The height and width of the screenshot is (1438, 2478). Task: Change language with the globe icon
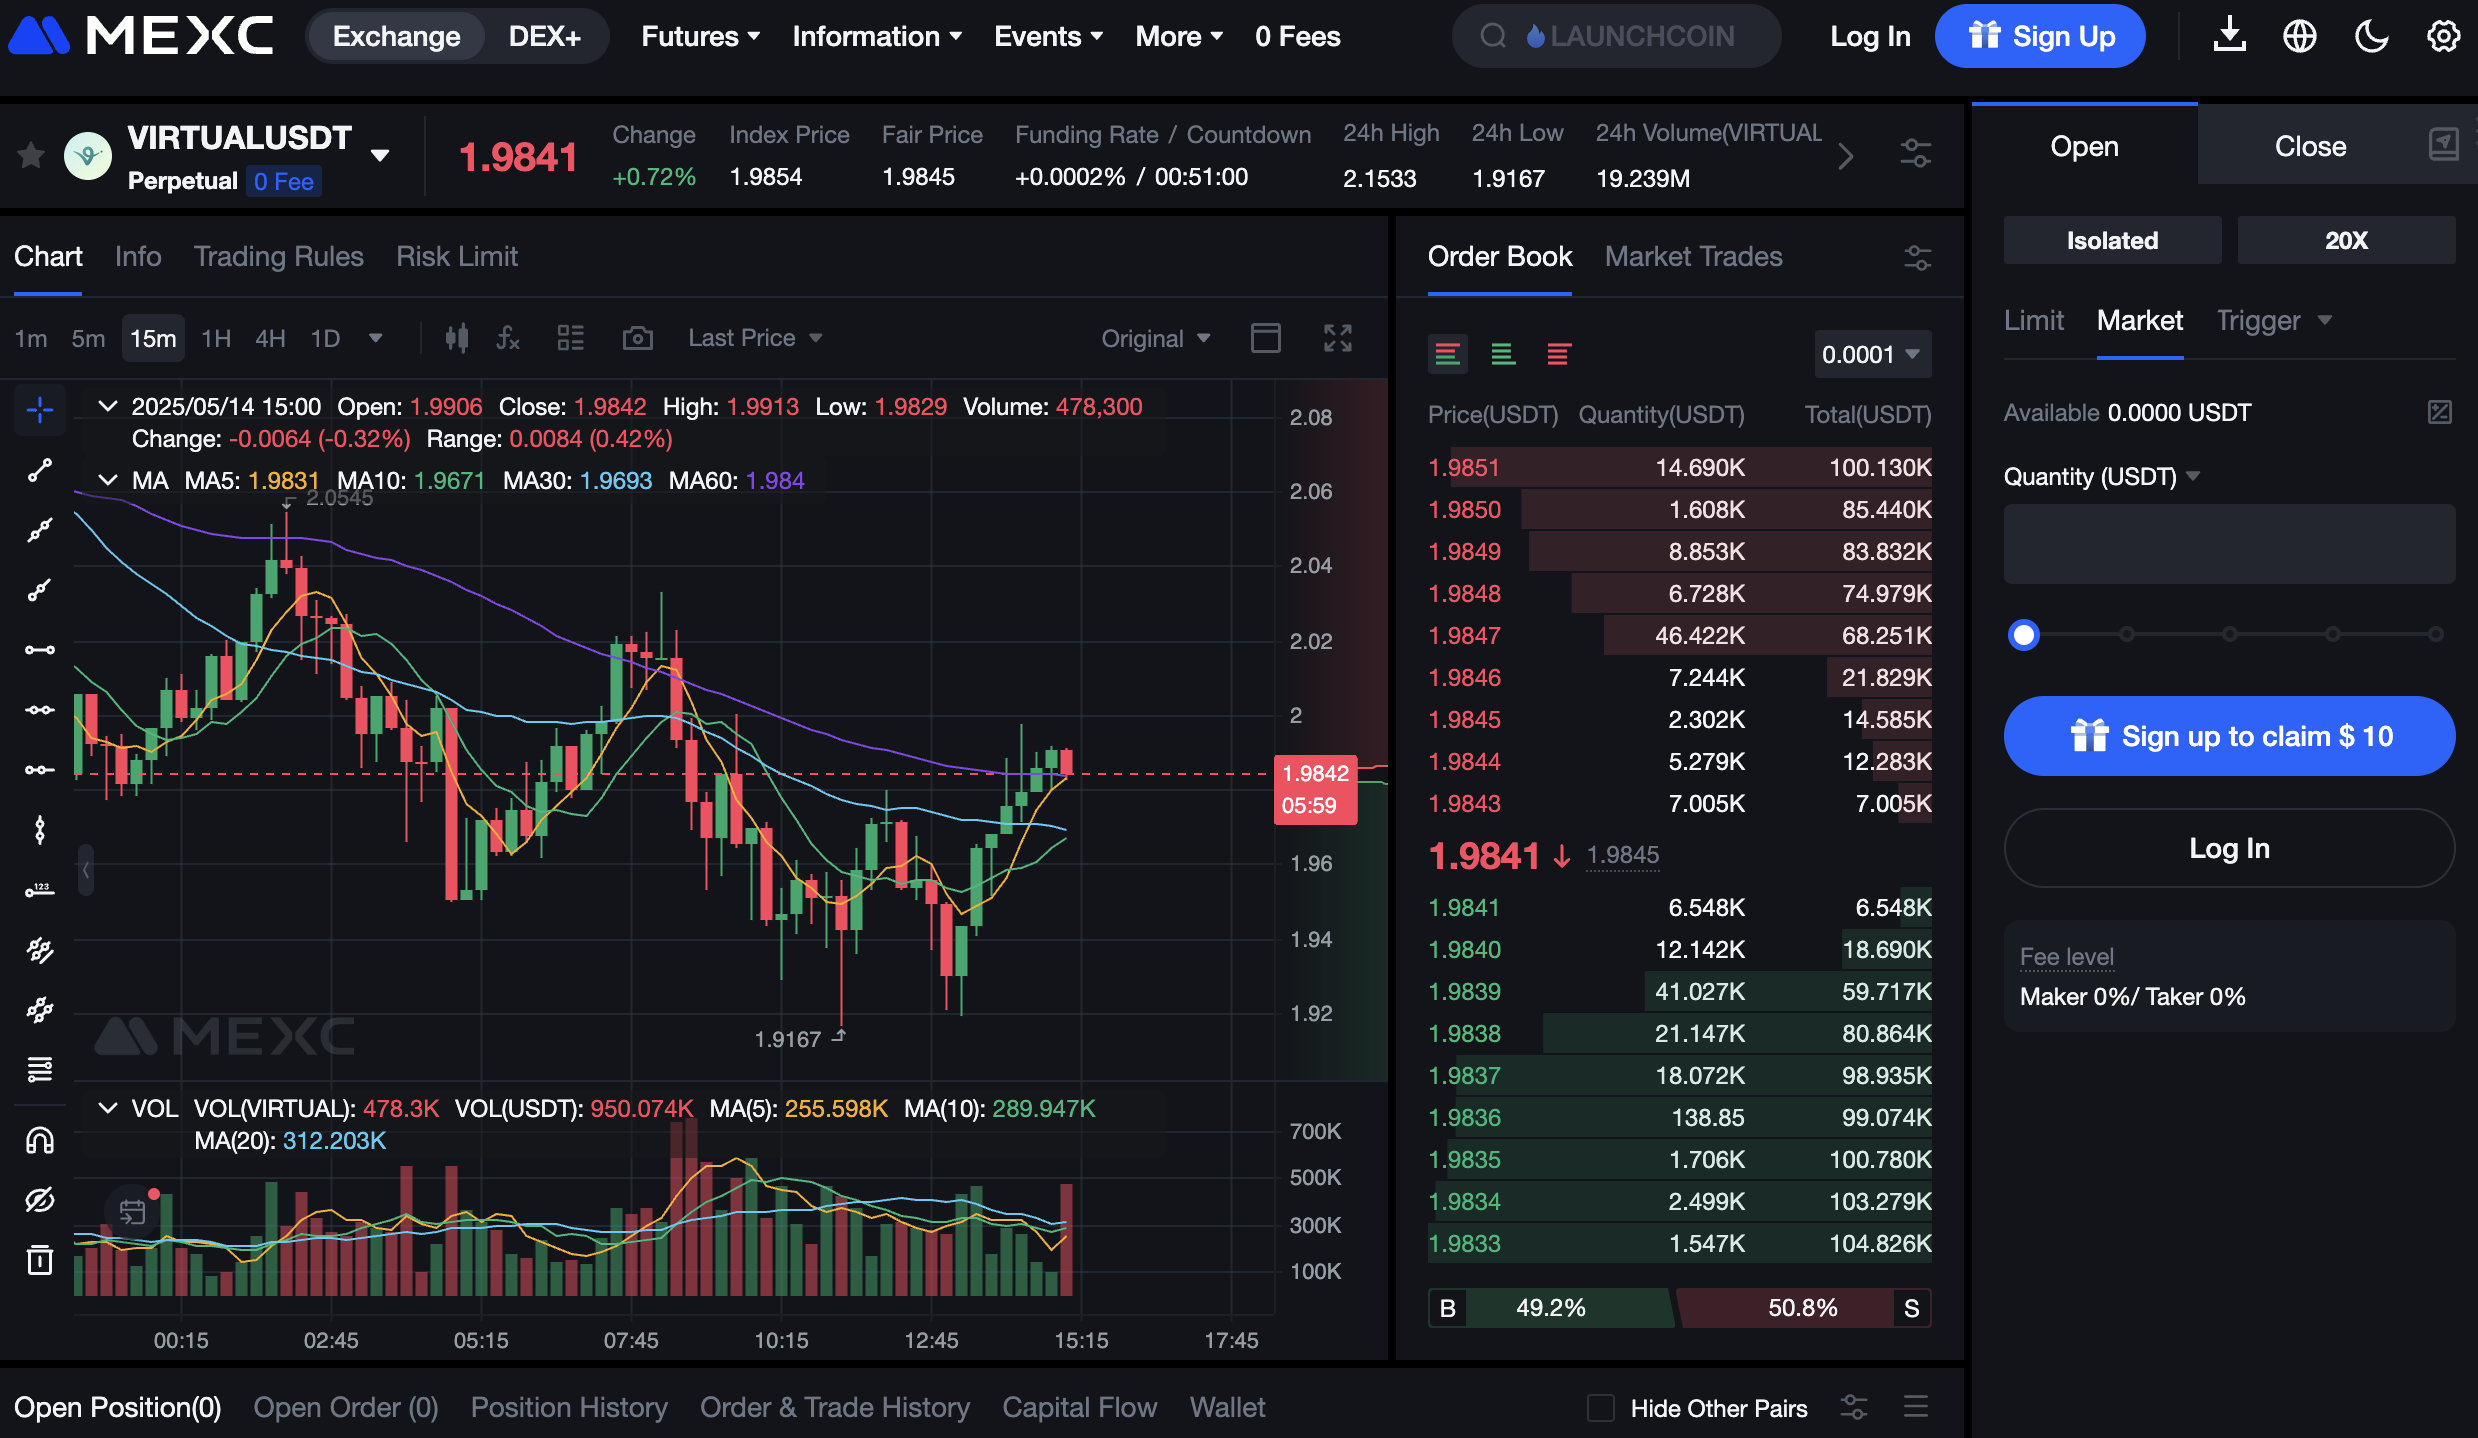pos(2300,36)
